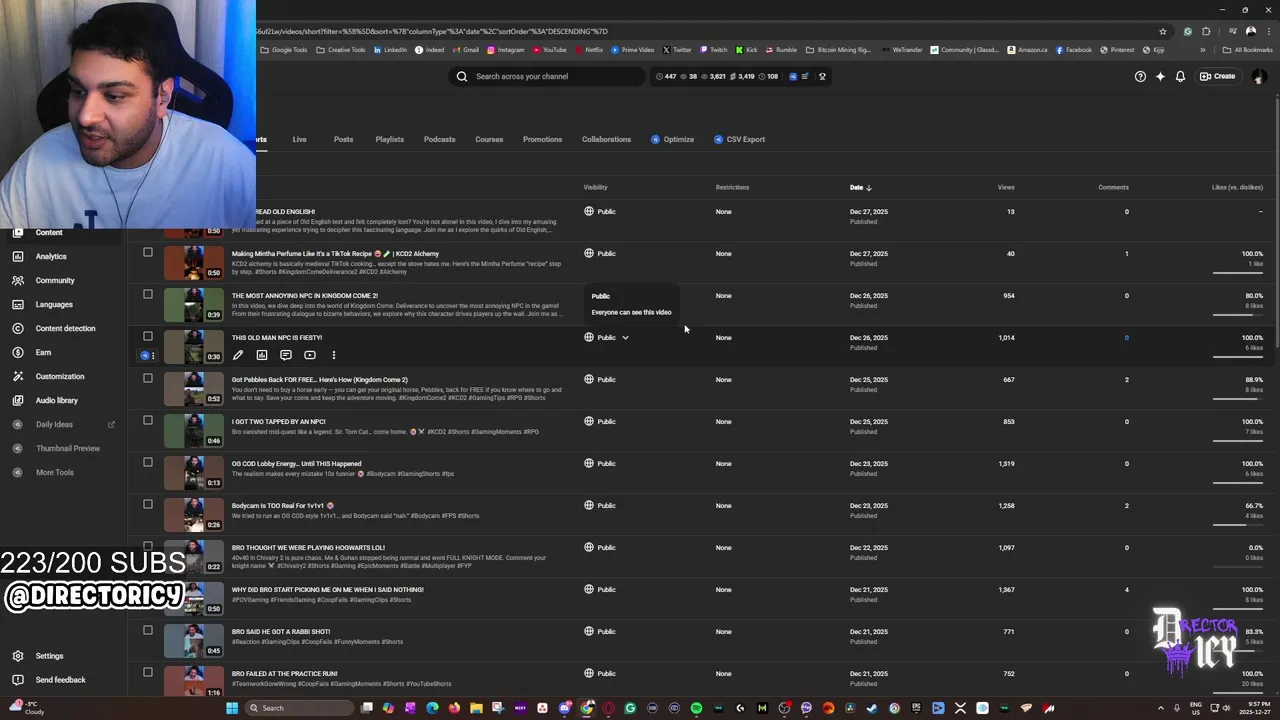This screenshot has width=1280, height=720.
Task: Open comments icon for THIS OLD MAN NPC
Action: click(x=286, y=355)
